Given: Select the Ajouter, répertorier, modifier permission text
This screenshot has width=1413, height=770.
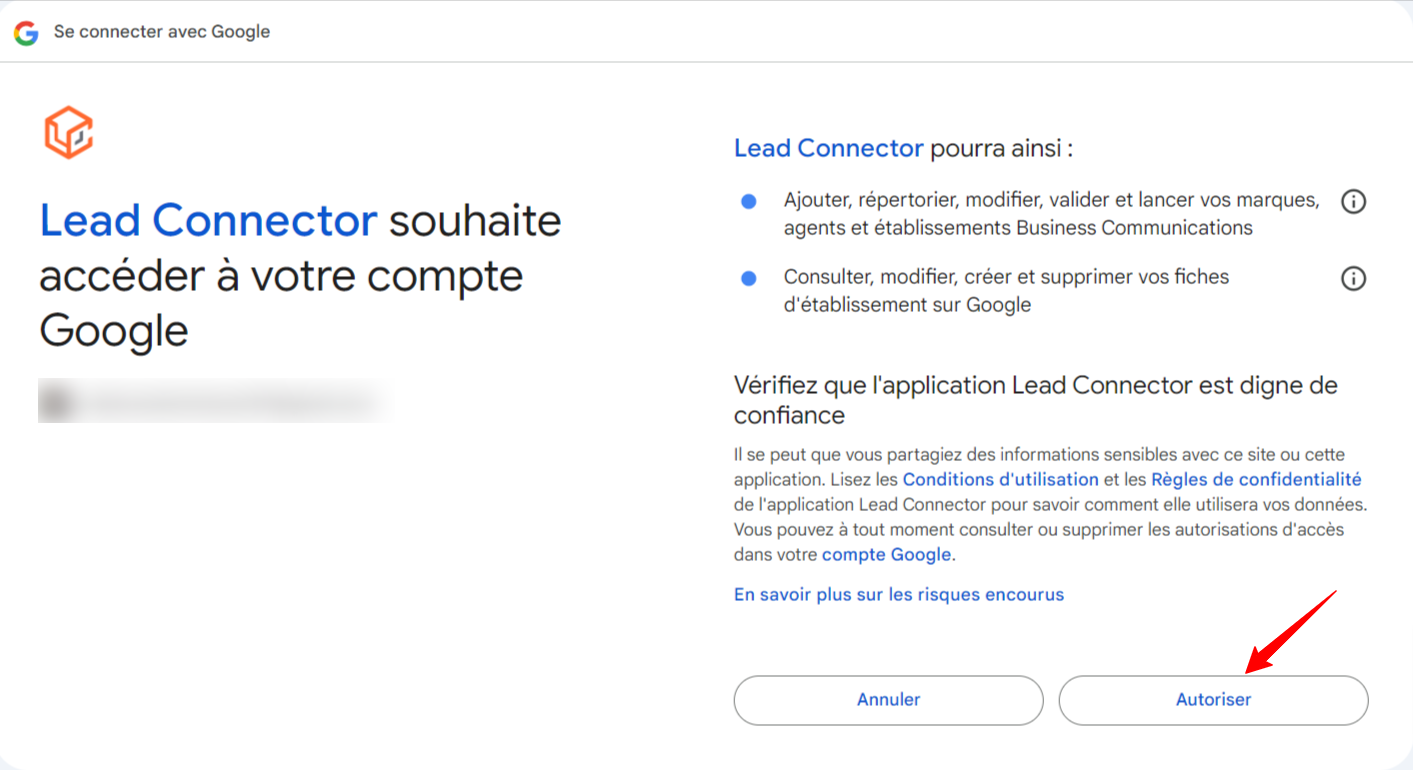Looking at the screenshot, I should click(1051, 214).
